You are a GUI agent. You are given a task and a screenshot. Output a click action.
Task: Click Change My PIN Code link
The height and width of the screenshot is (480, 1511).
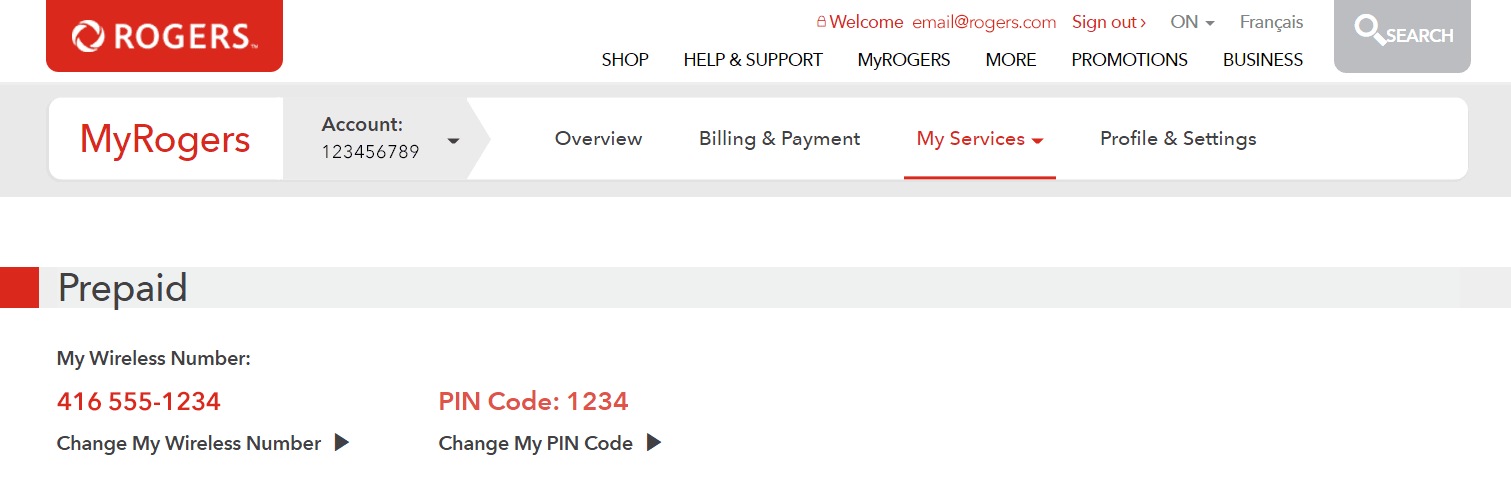coord(536,443)
